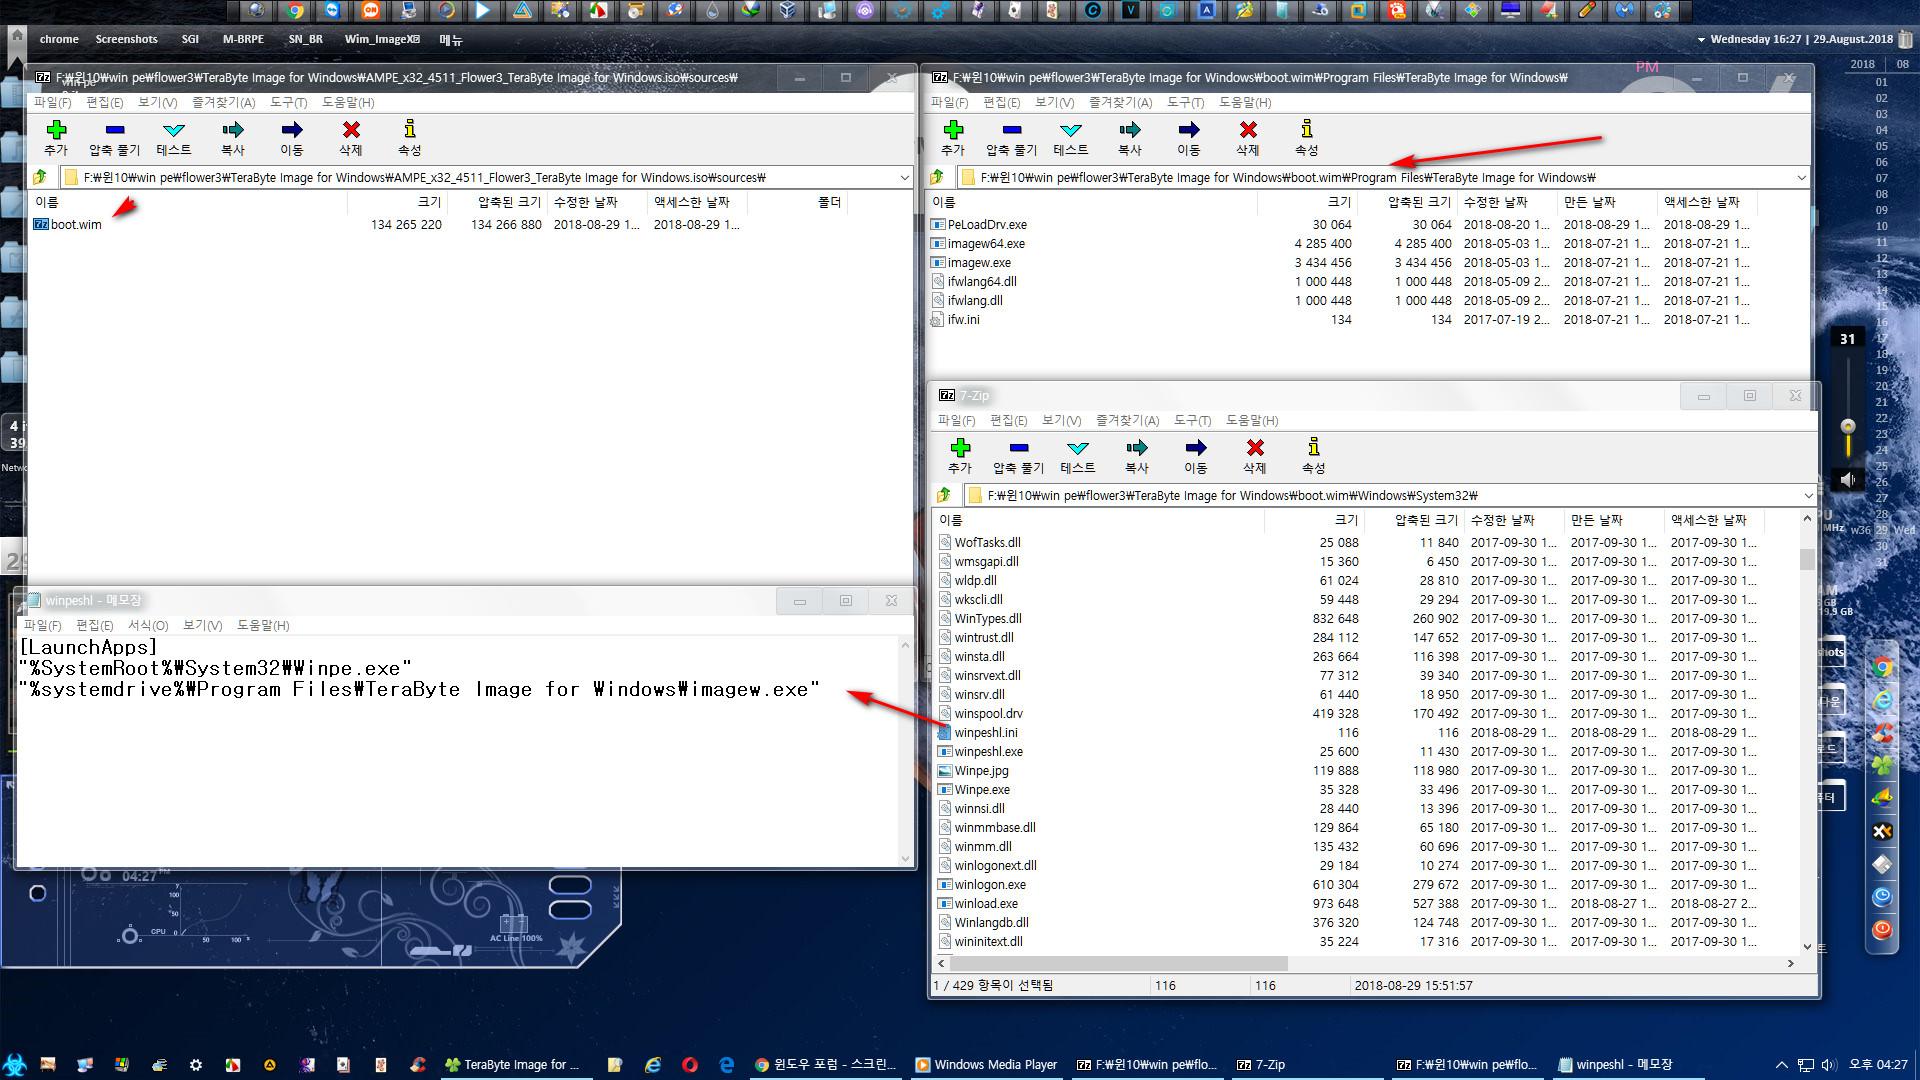
Task: Click the Add (추가) icon in sources window
Action: tap(56, 138)
